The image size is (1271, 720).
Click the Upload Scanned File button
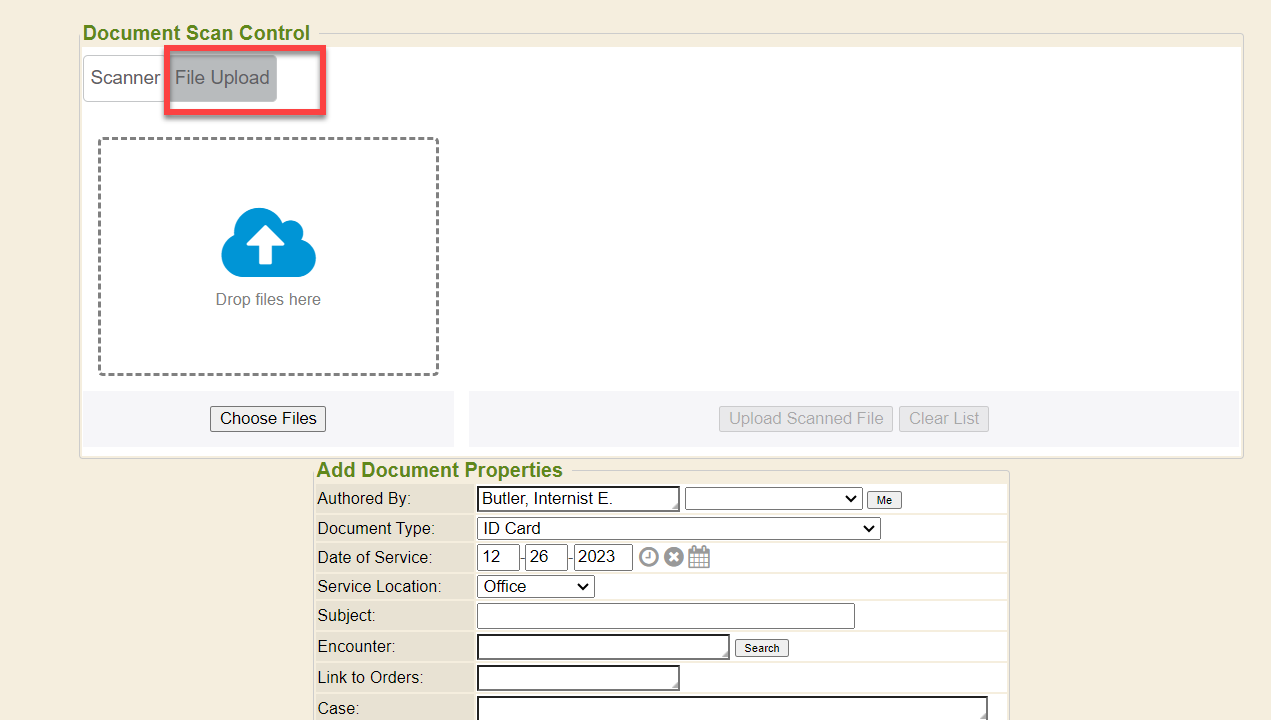coord(806,419)
